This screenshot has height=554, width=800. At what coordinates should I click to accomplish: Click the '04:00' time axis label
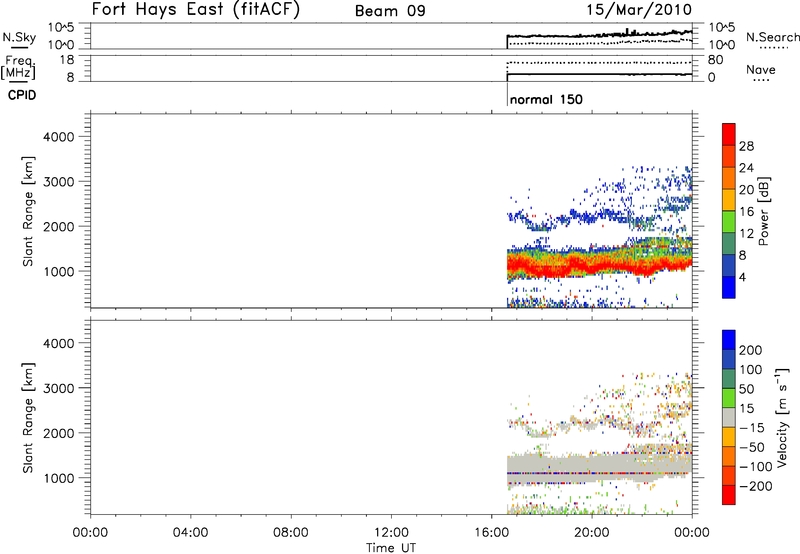point(190,533)
